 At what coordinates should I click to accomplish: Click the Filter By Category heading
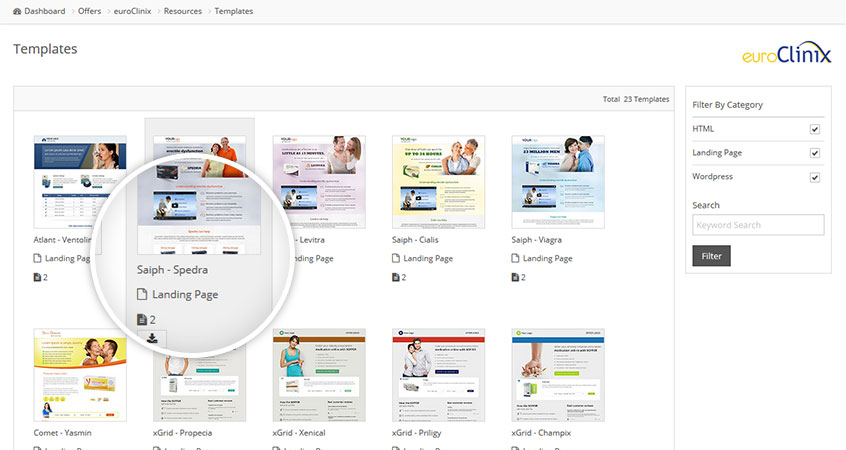(x=727, y=105)
